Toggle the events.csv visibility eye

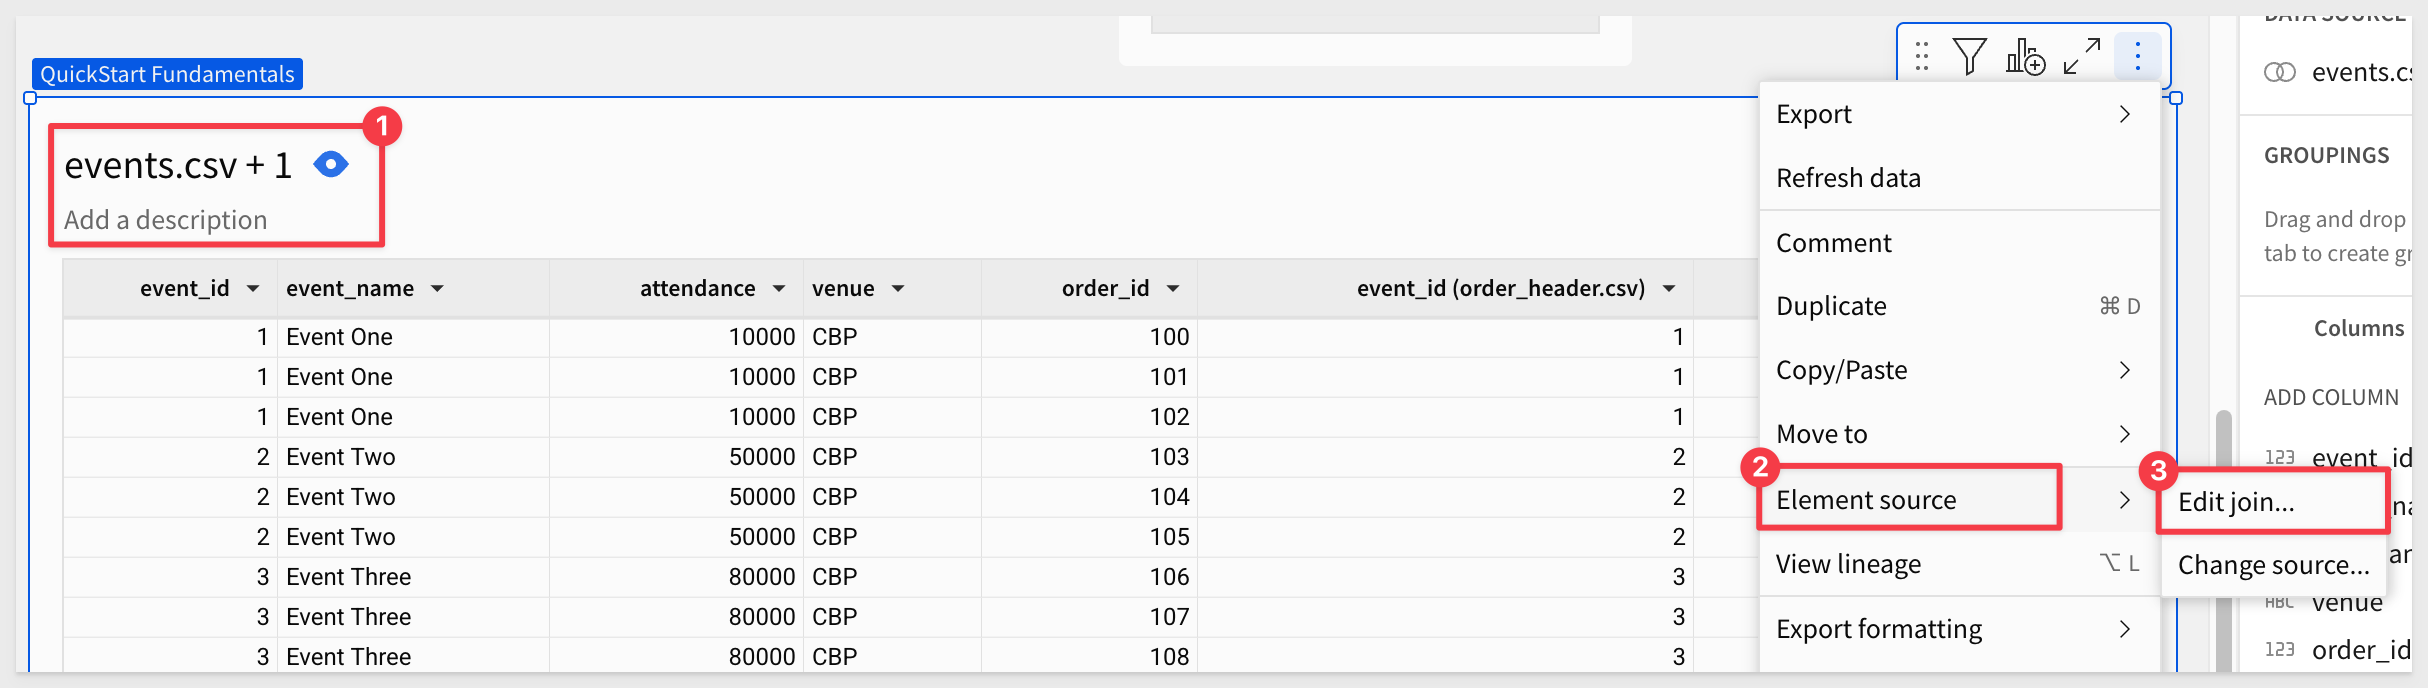click(x=330, y=164)
